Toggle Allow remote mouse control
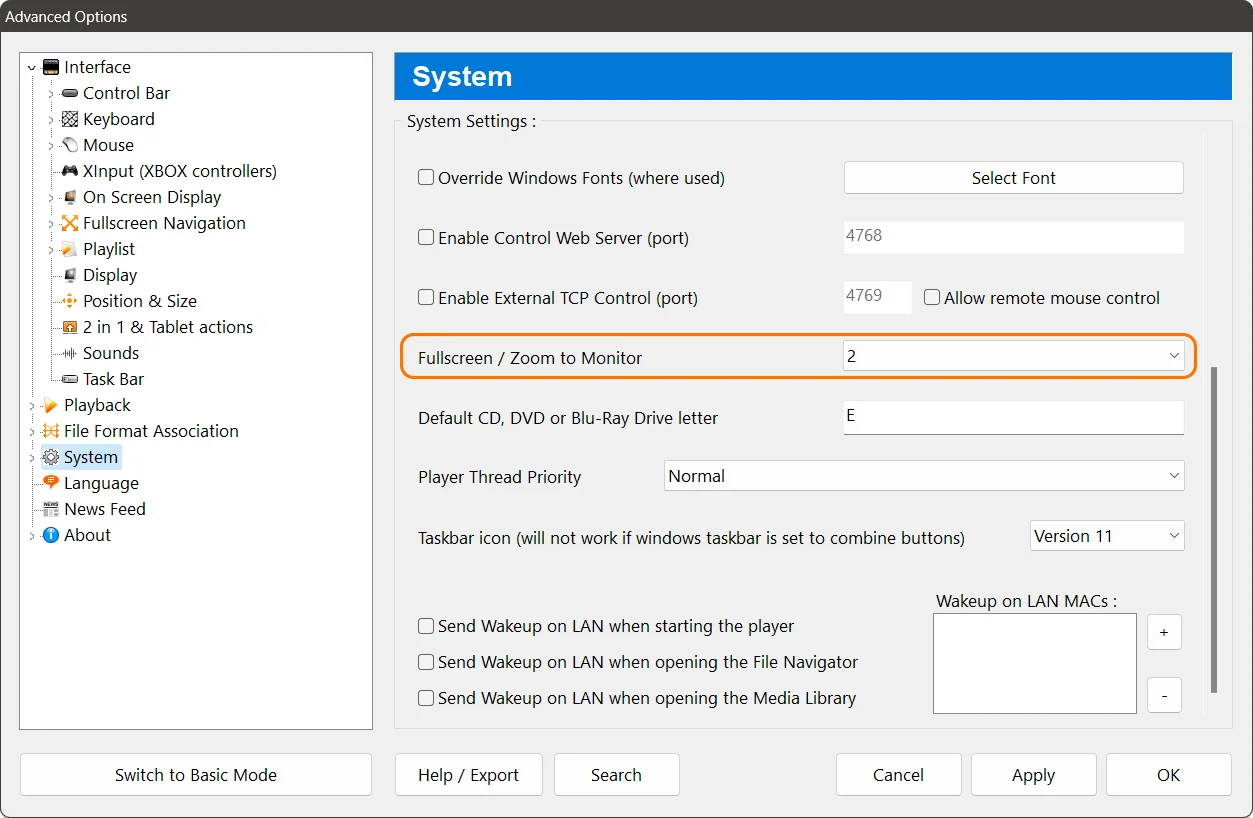 point(932,298)
